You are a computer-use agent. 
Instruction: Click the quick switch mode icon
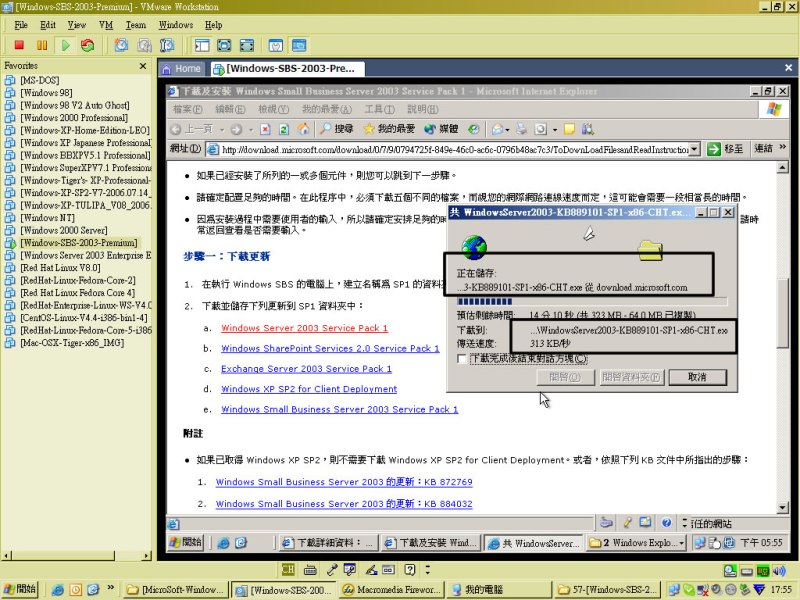coord(224,45)
